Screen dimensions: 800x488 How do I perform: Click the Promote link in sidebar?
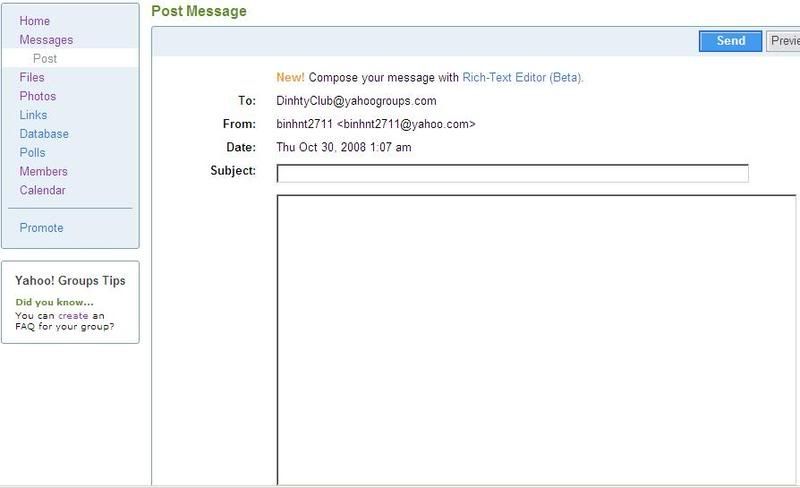(41, 228)
